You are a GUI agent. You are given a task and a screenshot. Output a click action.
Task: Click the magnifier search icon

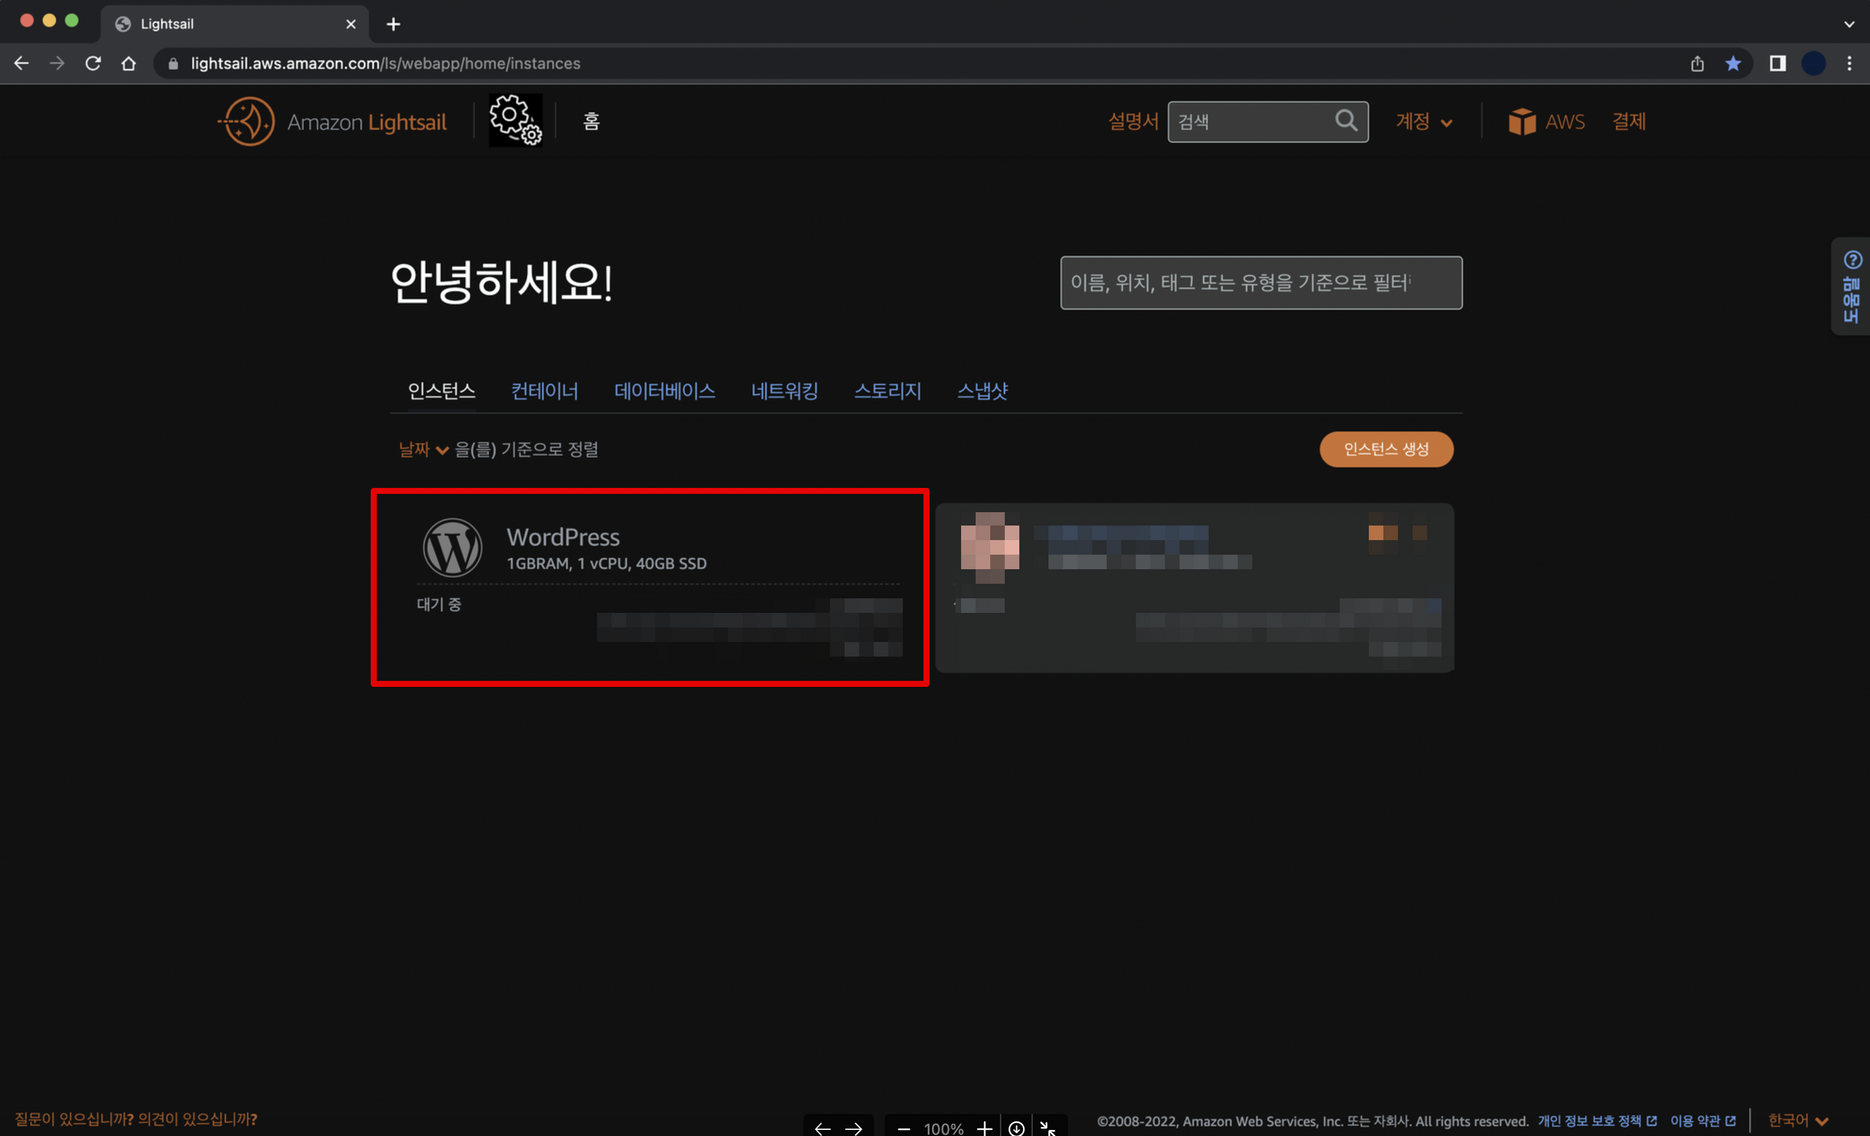(1347, 121)
